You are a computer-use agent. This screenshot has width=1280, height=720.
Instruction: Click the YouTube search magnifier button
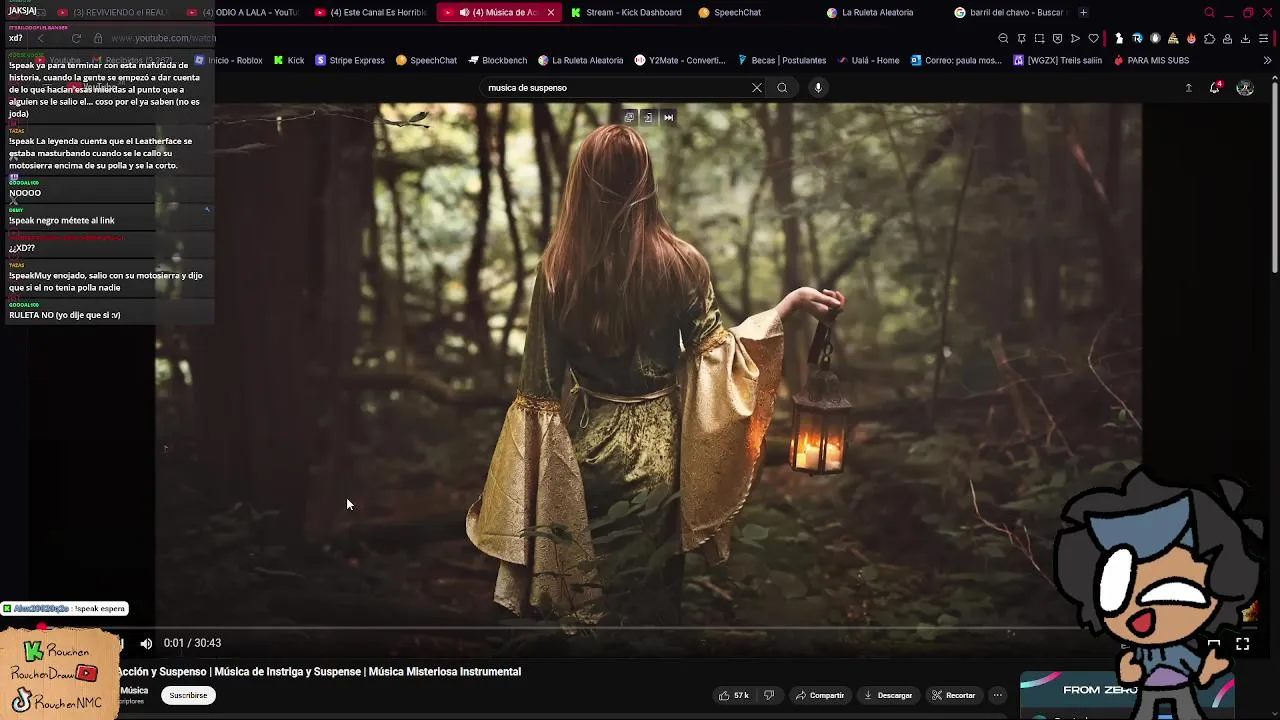pos(782,88)
